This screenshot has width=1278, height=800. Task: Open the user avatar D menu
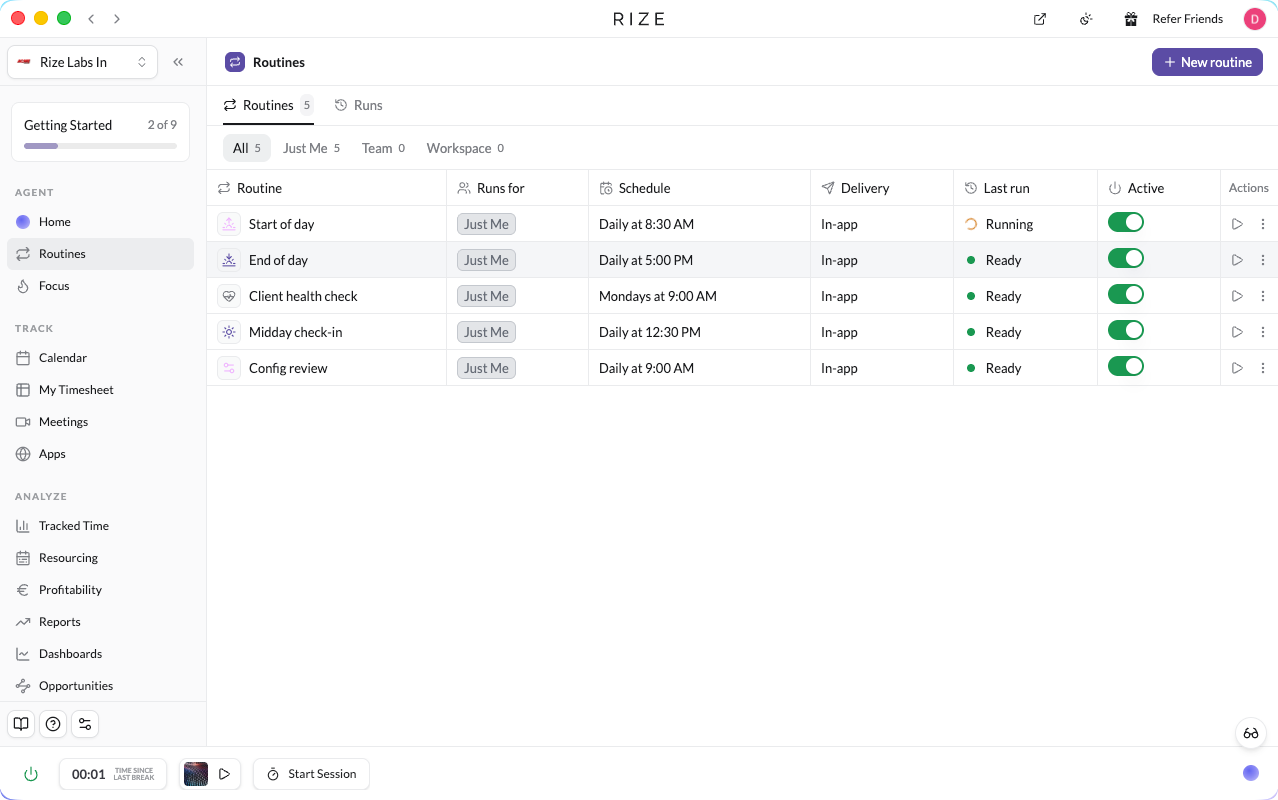tap(1255, 19)
